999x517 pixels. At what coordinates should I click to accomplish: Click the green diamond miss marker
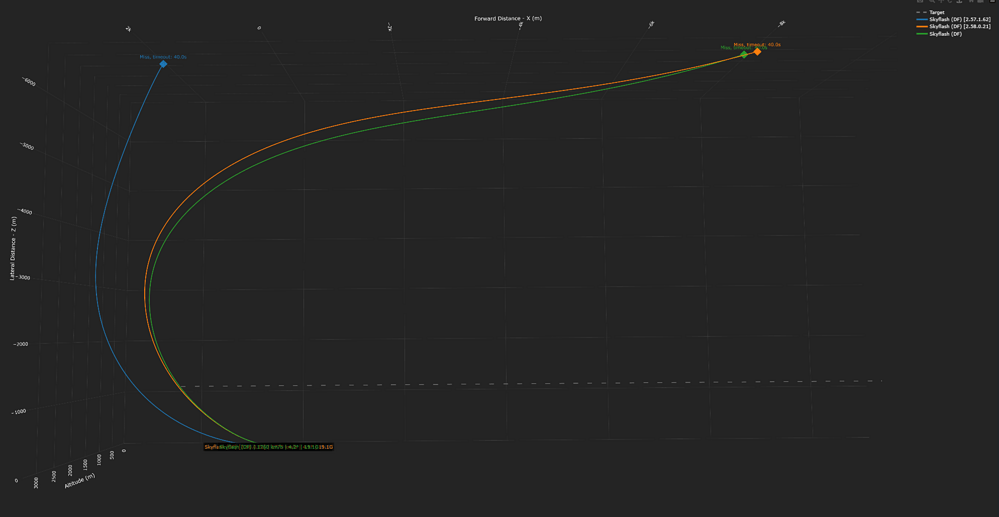pos(744,55)
